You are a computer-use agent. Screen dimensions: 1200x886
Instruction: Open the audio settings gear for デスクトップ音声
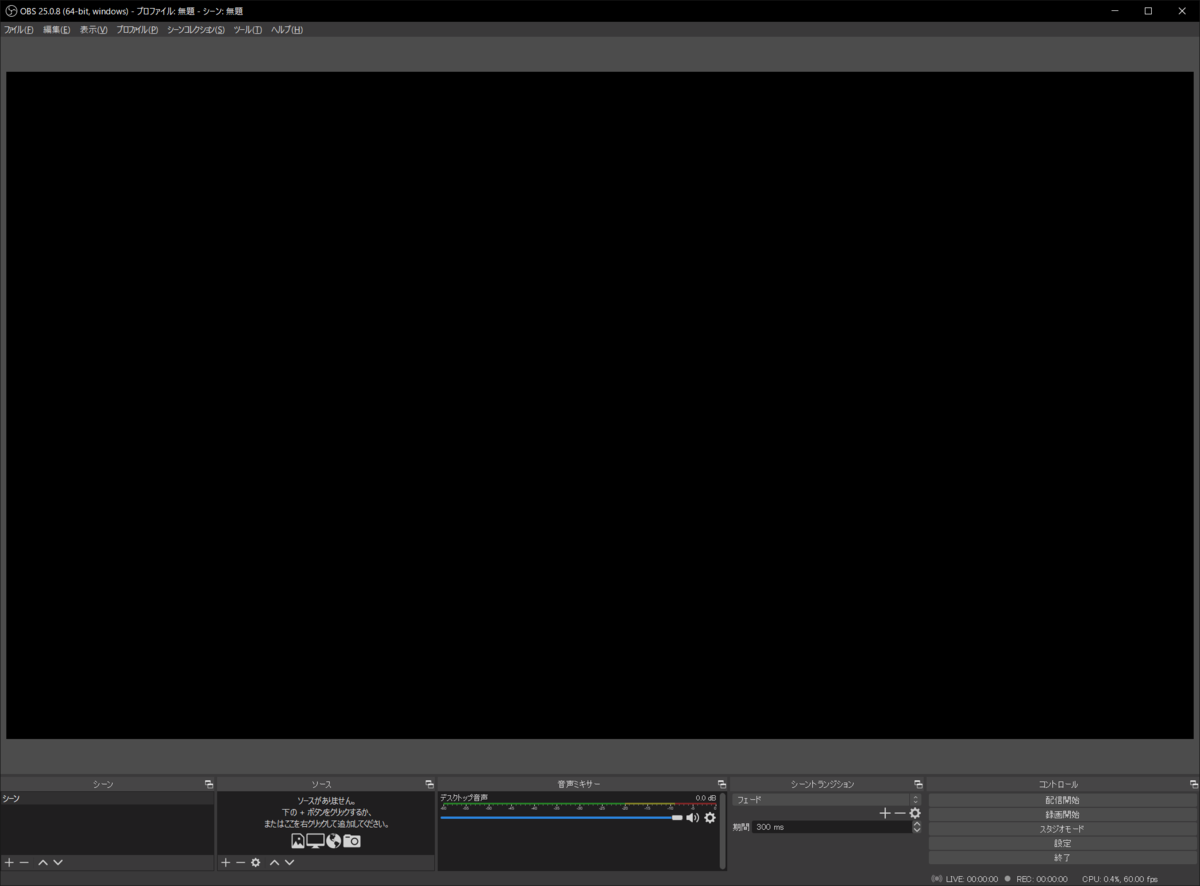pos(710,817)
